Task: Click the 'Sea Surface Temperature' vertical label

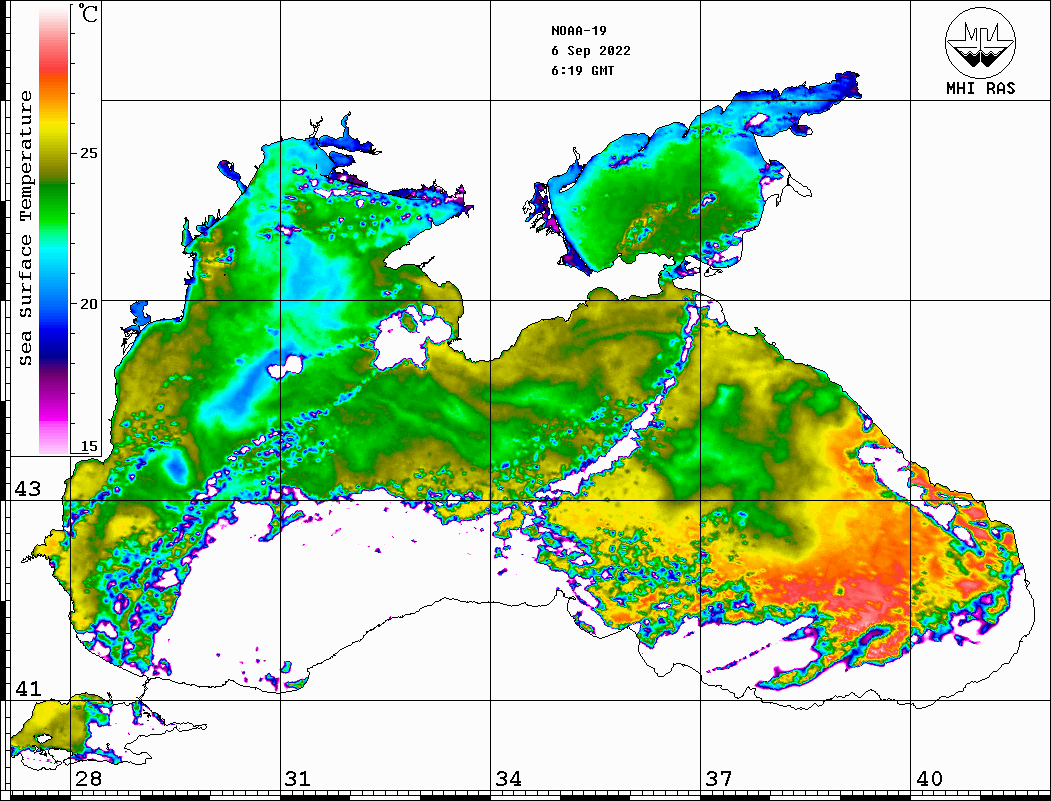Action: click(25, 228)
